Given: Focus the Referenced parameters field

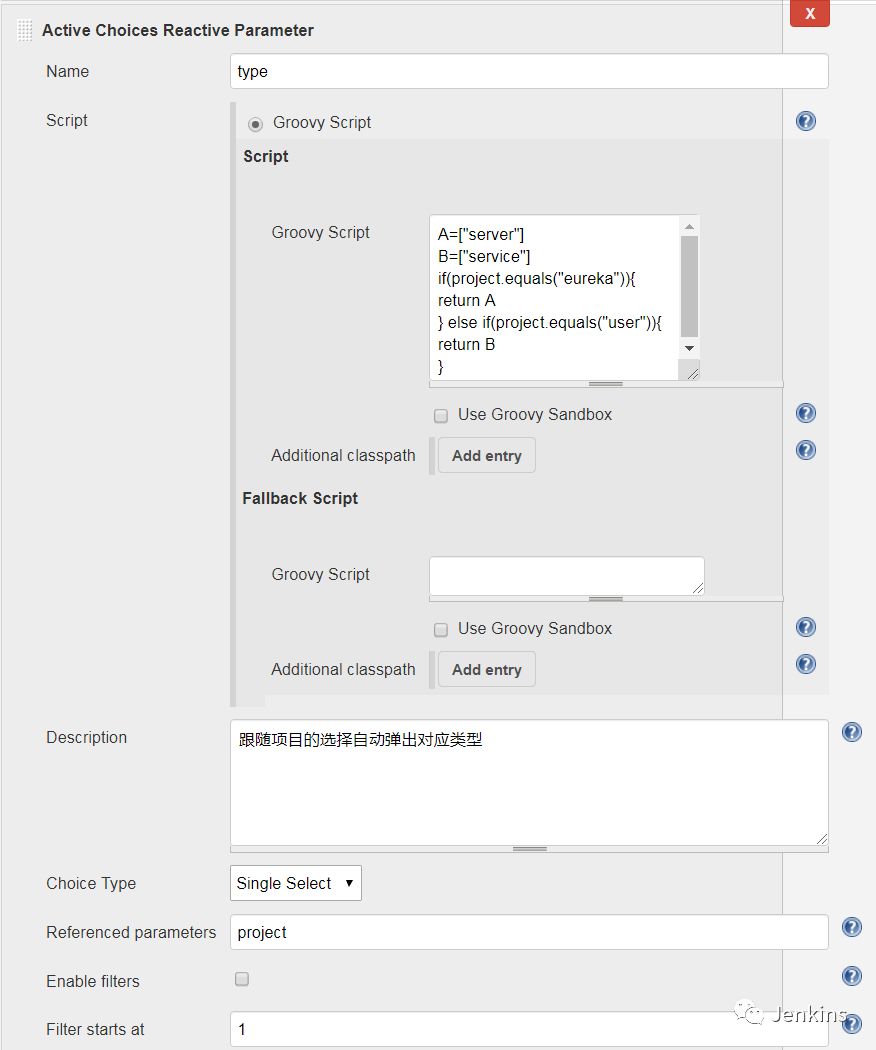Looking at the screenshot, I should [529, 932].
